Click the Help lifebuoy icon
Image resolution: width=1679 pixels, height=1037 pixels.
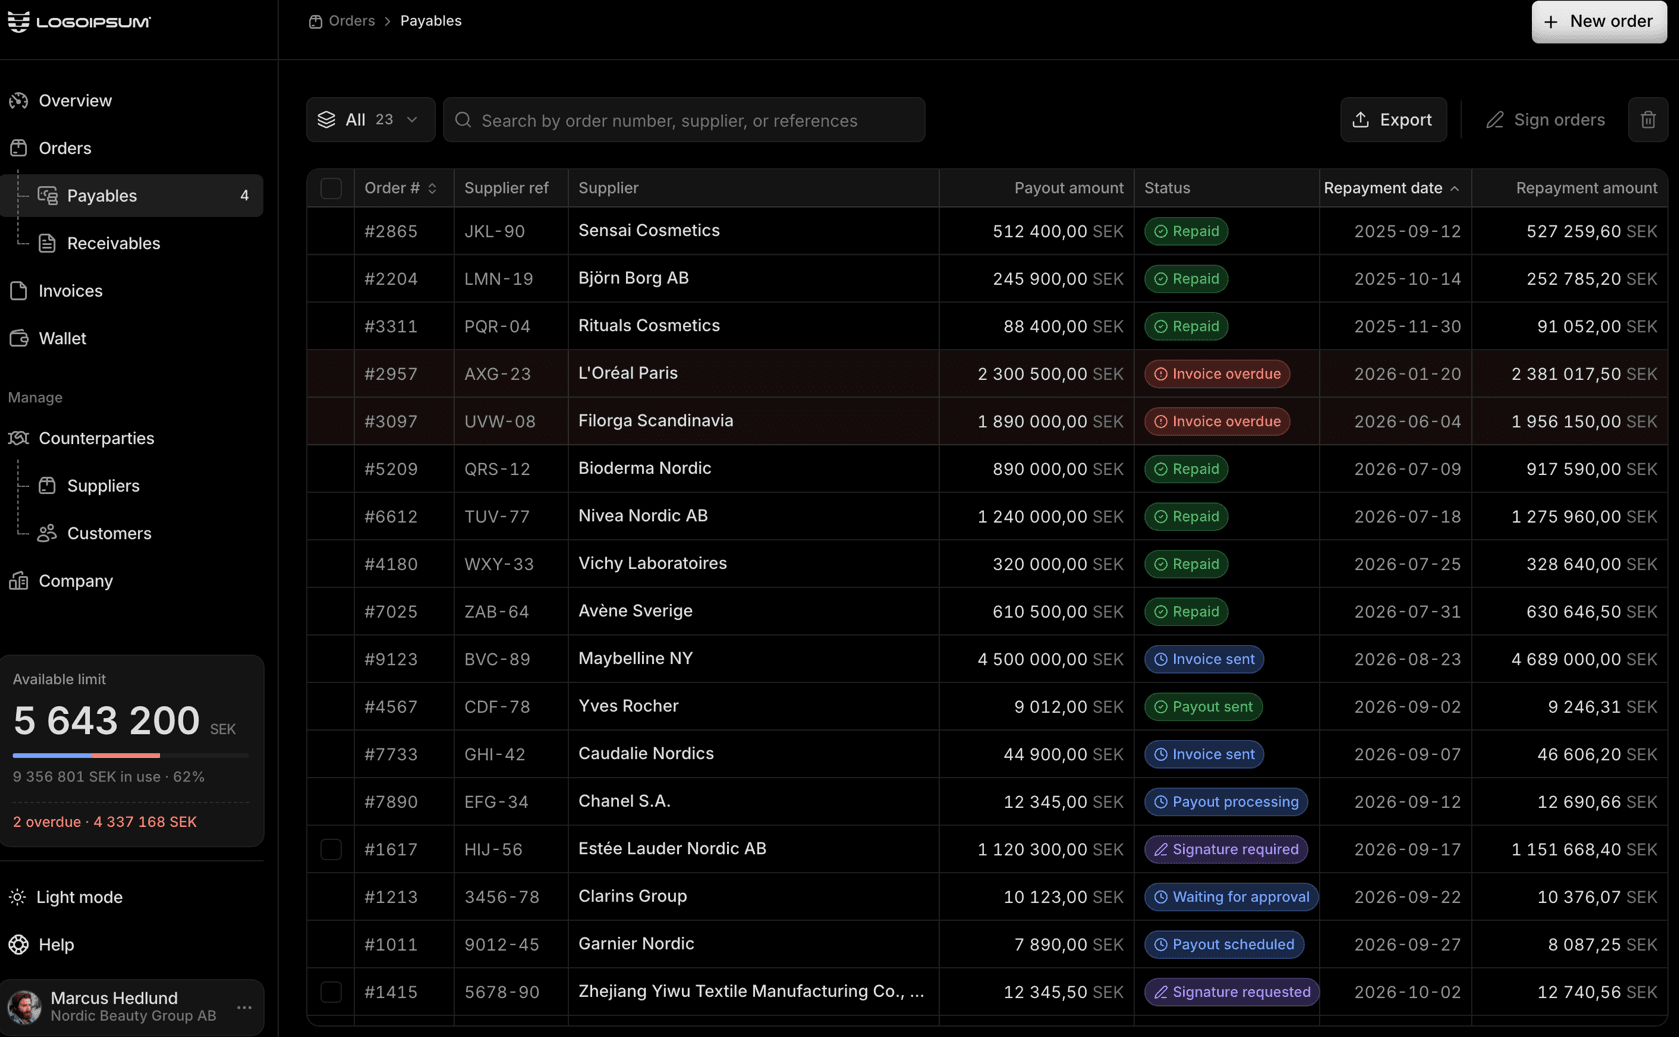[x=18, y=945]
